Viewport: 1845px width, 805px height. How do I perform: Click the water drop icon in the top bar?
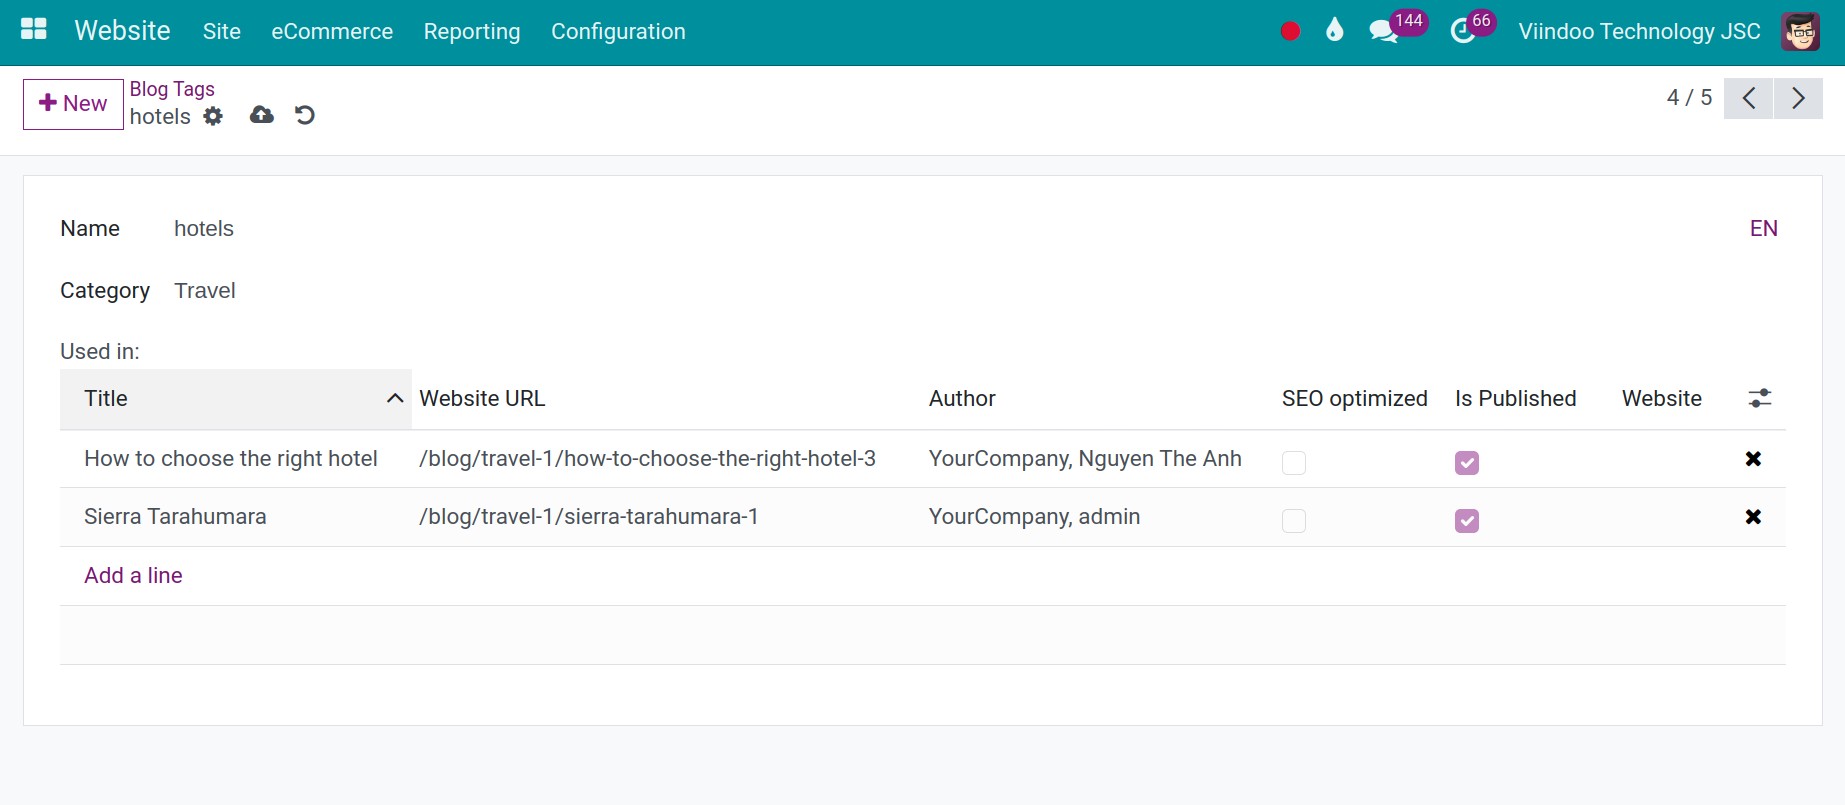click(1334, 30)
